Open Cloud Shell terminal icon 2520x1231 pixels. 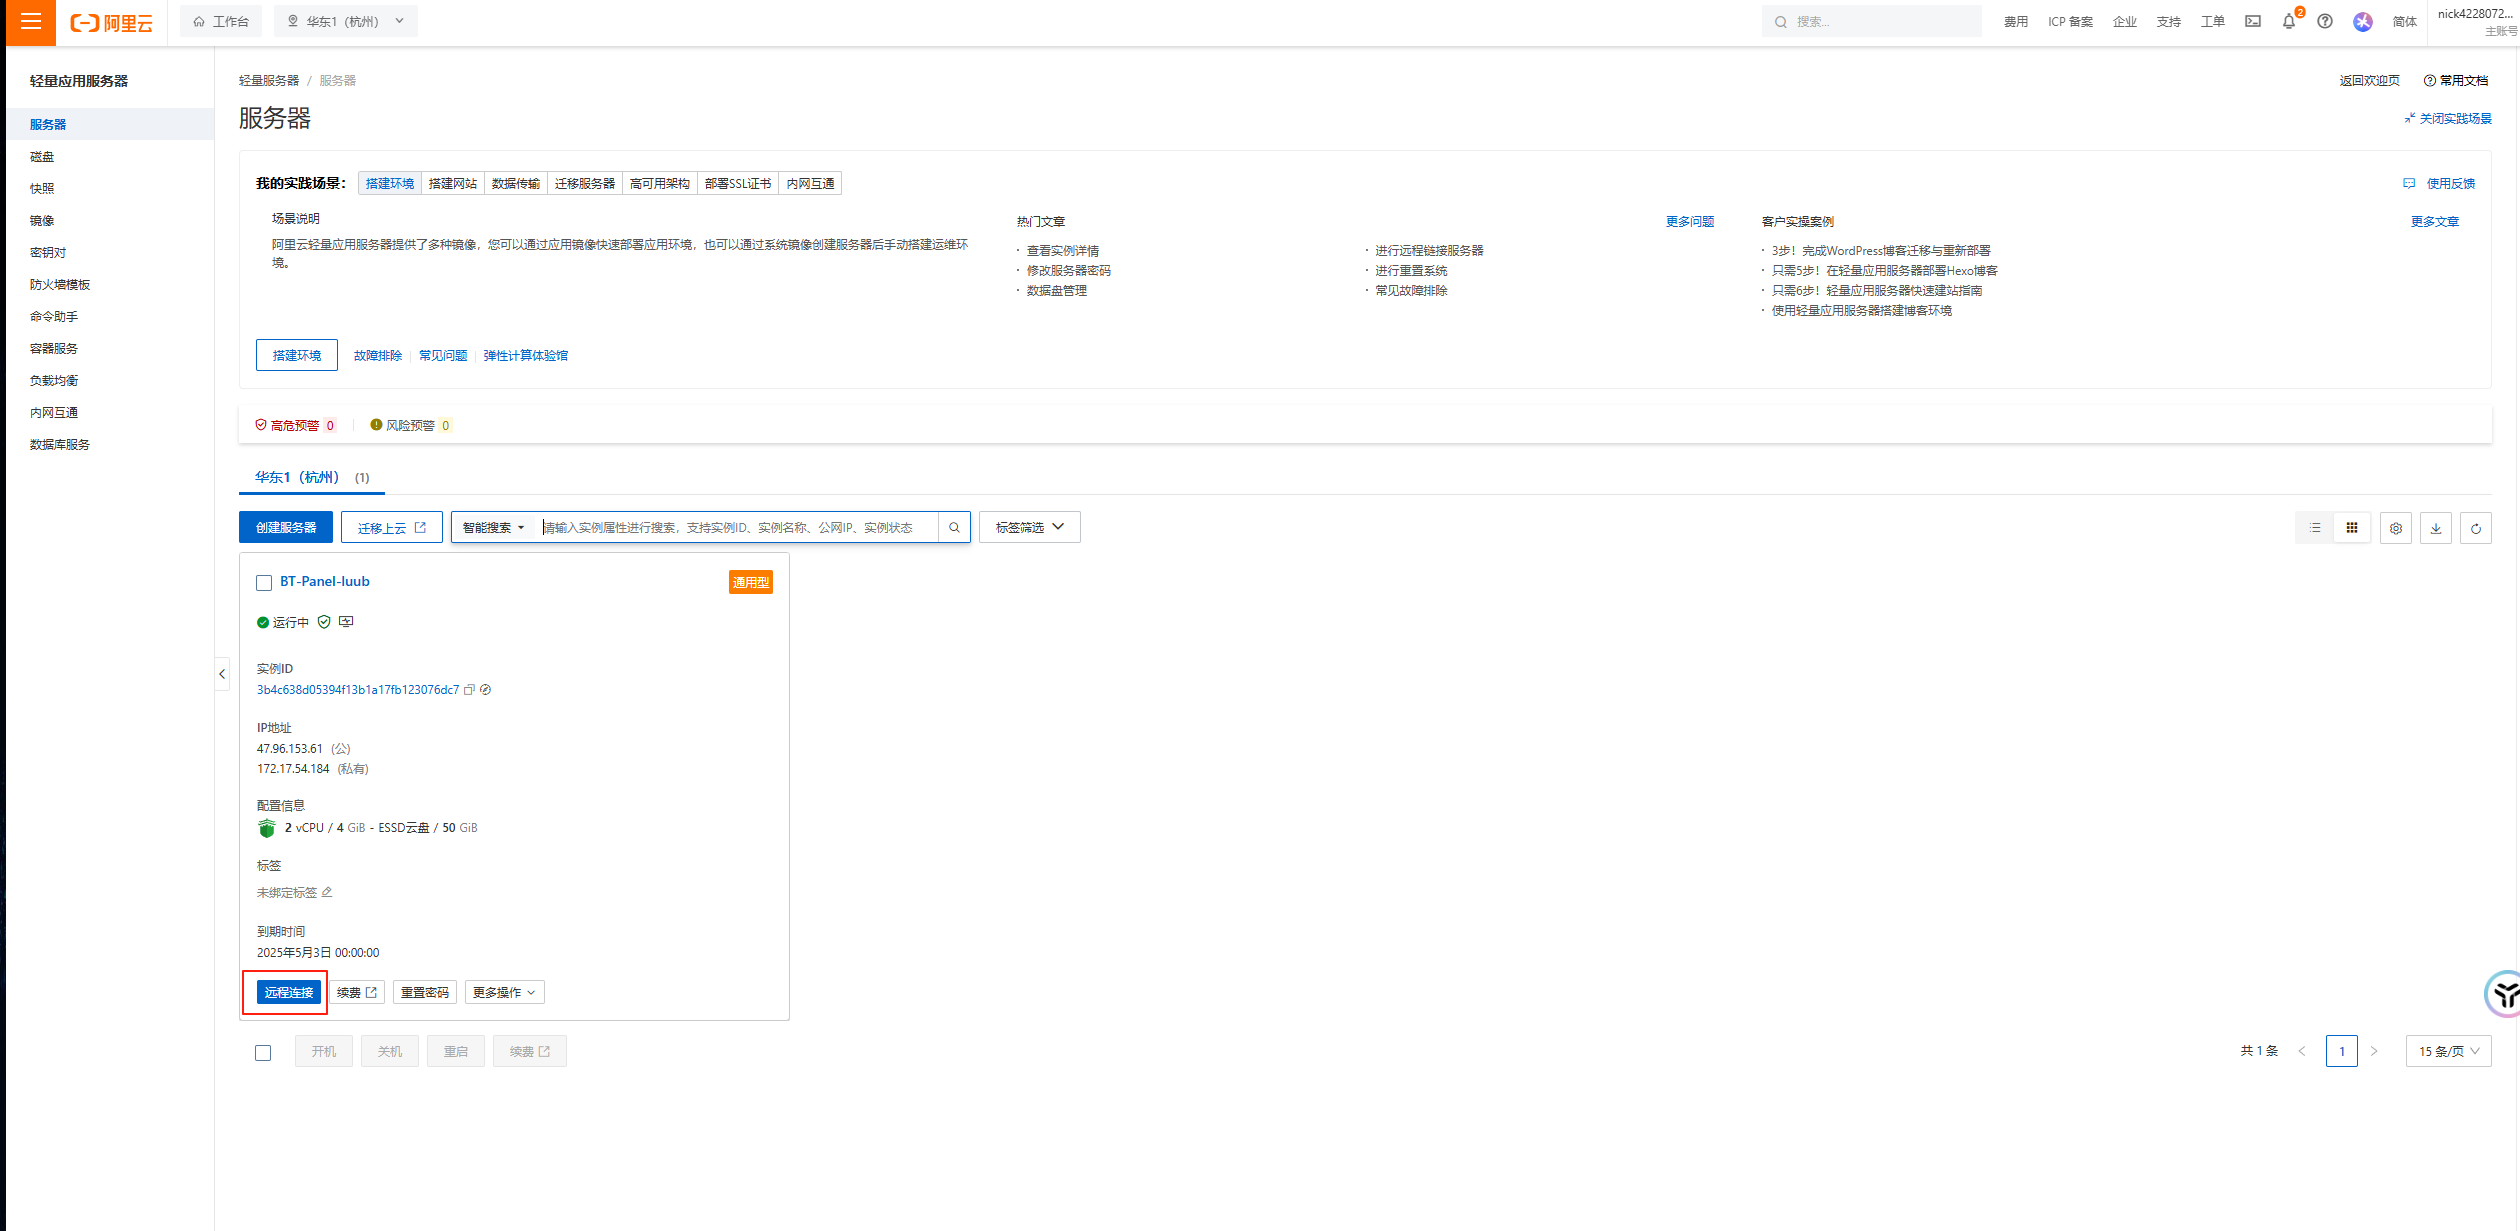tap(2252, 21)
